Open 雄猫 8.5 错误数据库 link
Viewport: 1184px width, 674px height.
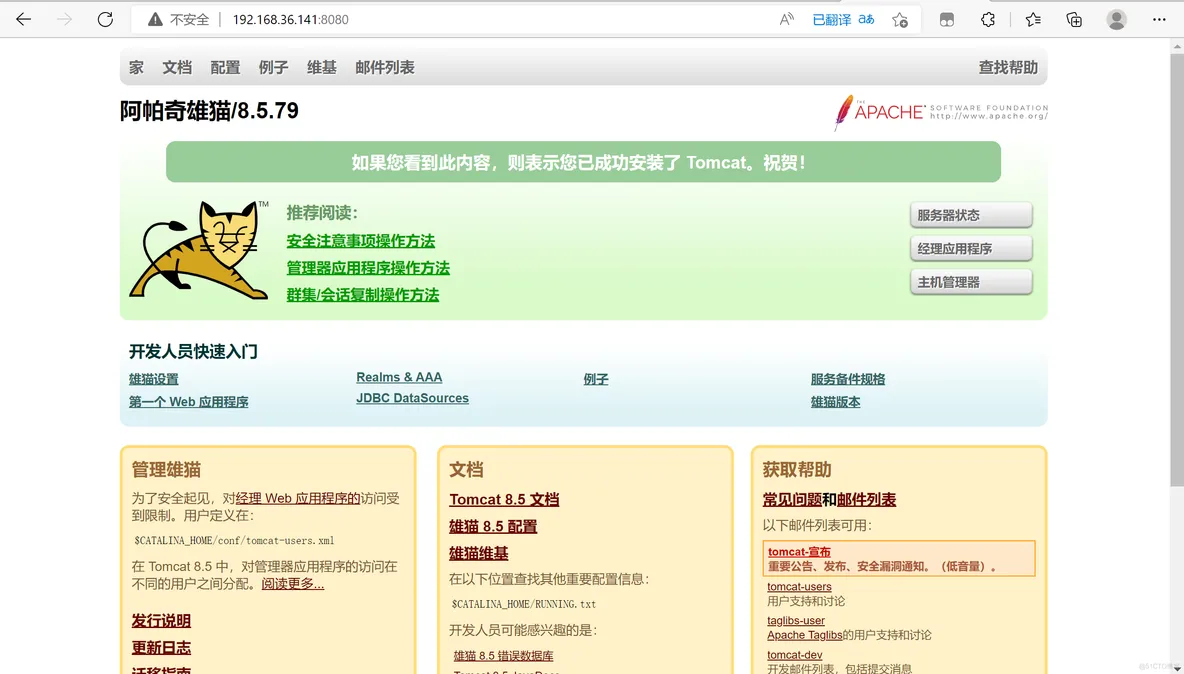point(504,656)
